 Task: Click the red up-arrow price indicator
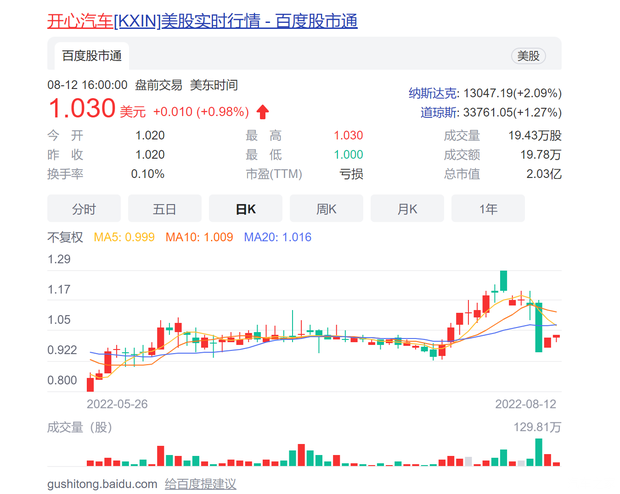(x=263, y=112)
